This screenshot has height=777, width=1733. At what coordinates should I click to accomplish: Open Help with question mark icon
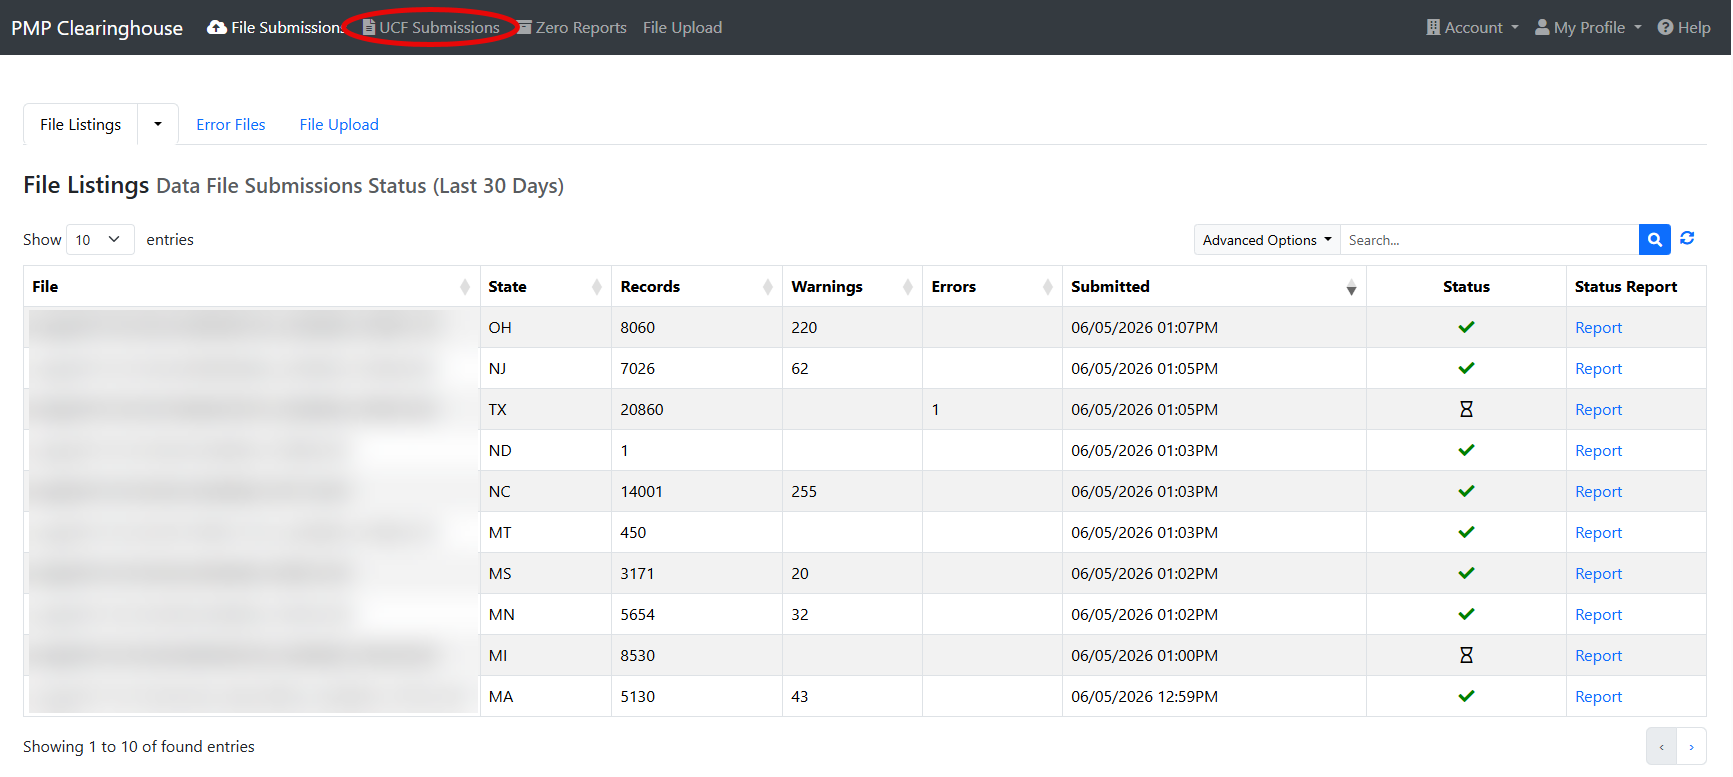coord(1684,28)
